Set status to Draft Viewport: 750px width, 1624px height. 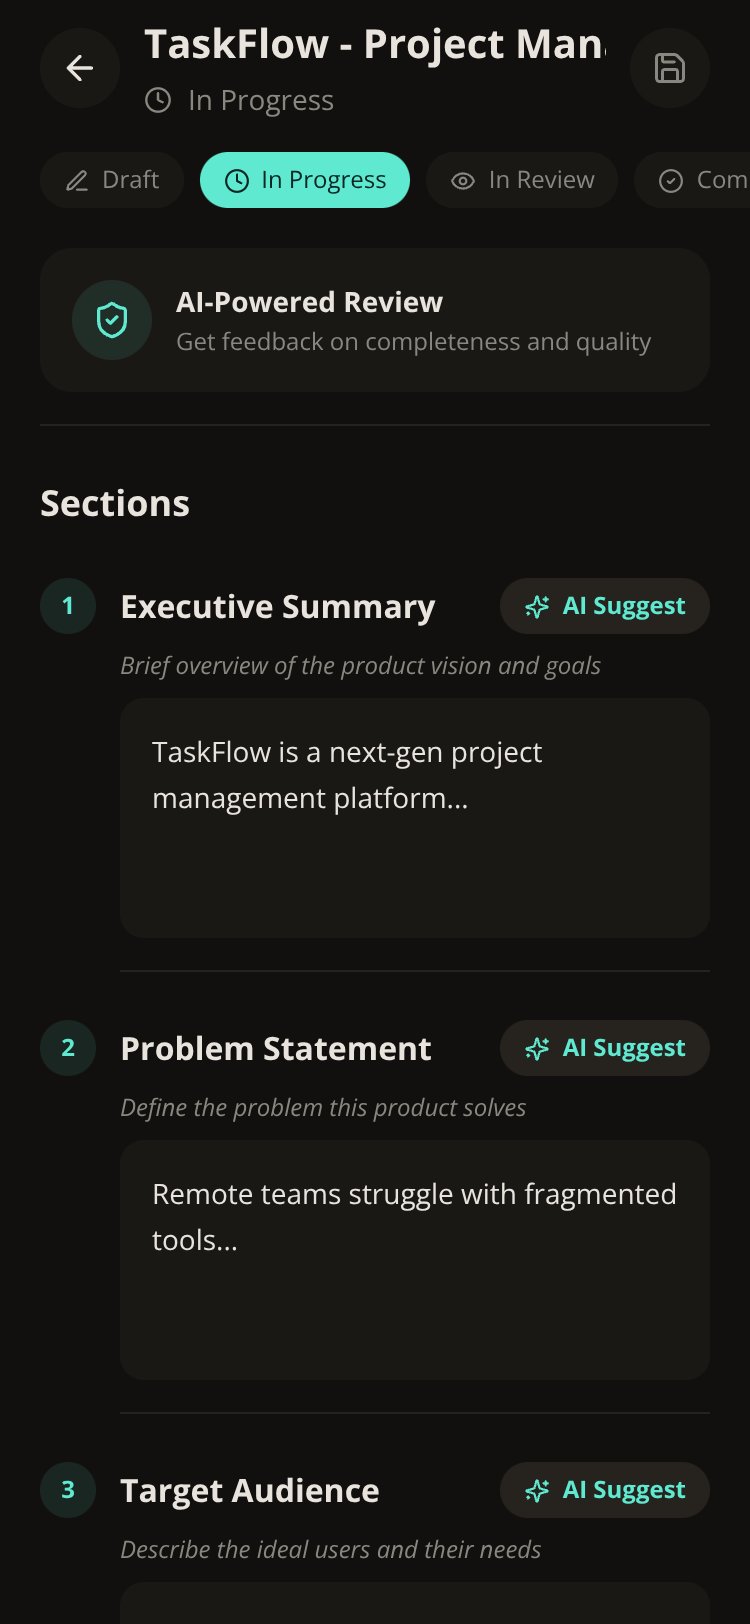(x=112, y=180)
